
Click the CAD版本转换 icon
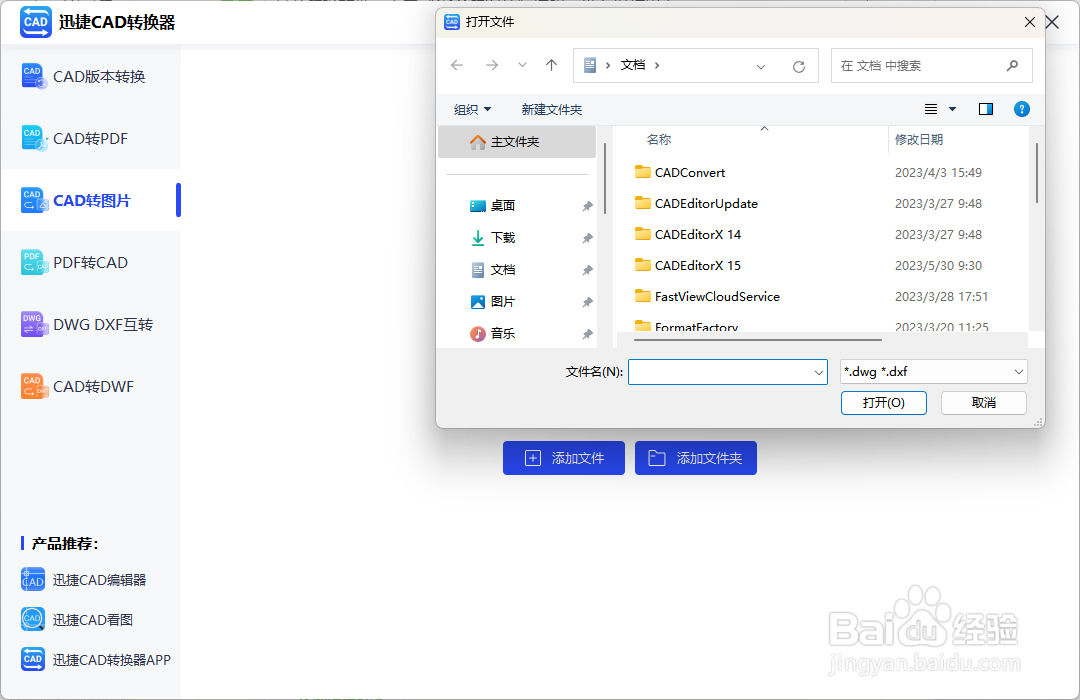pos(34,76)
